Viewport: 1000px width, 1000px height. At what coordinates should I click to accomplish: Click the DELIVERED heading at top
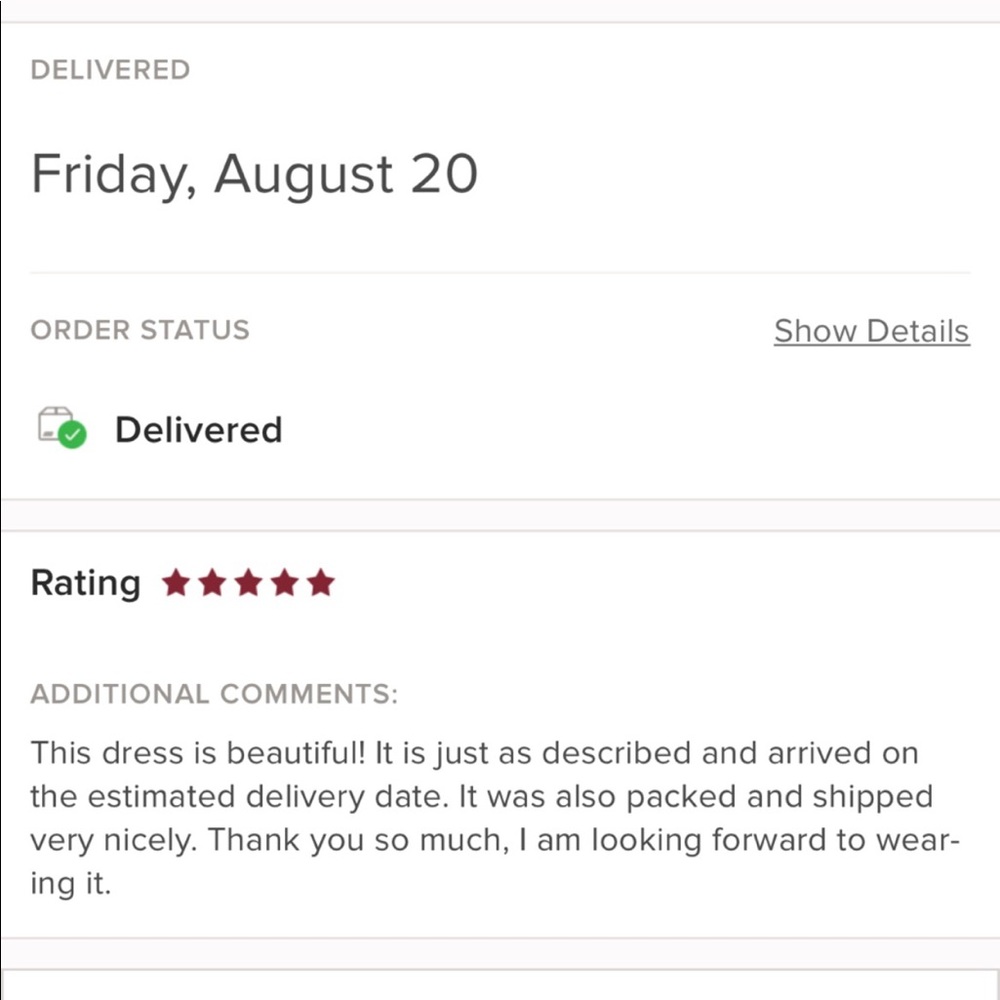point(110,70)
